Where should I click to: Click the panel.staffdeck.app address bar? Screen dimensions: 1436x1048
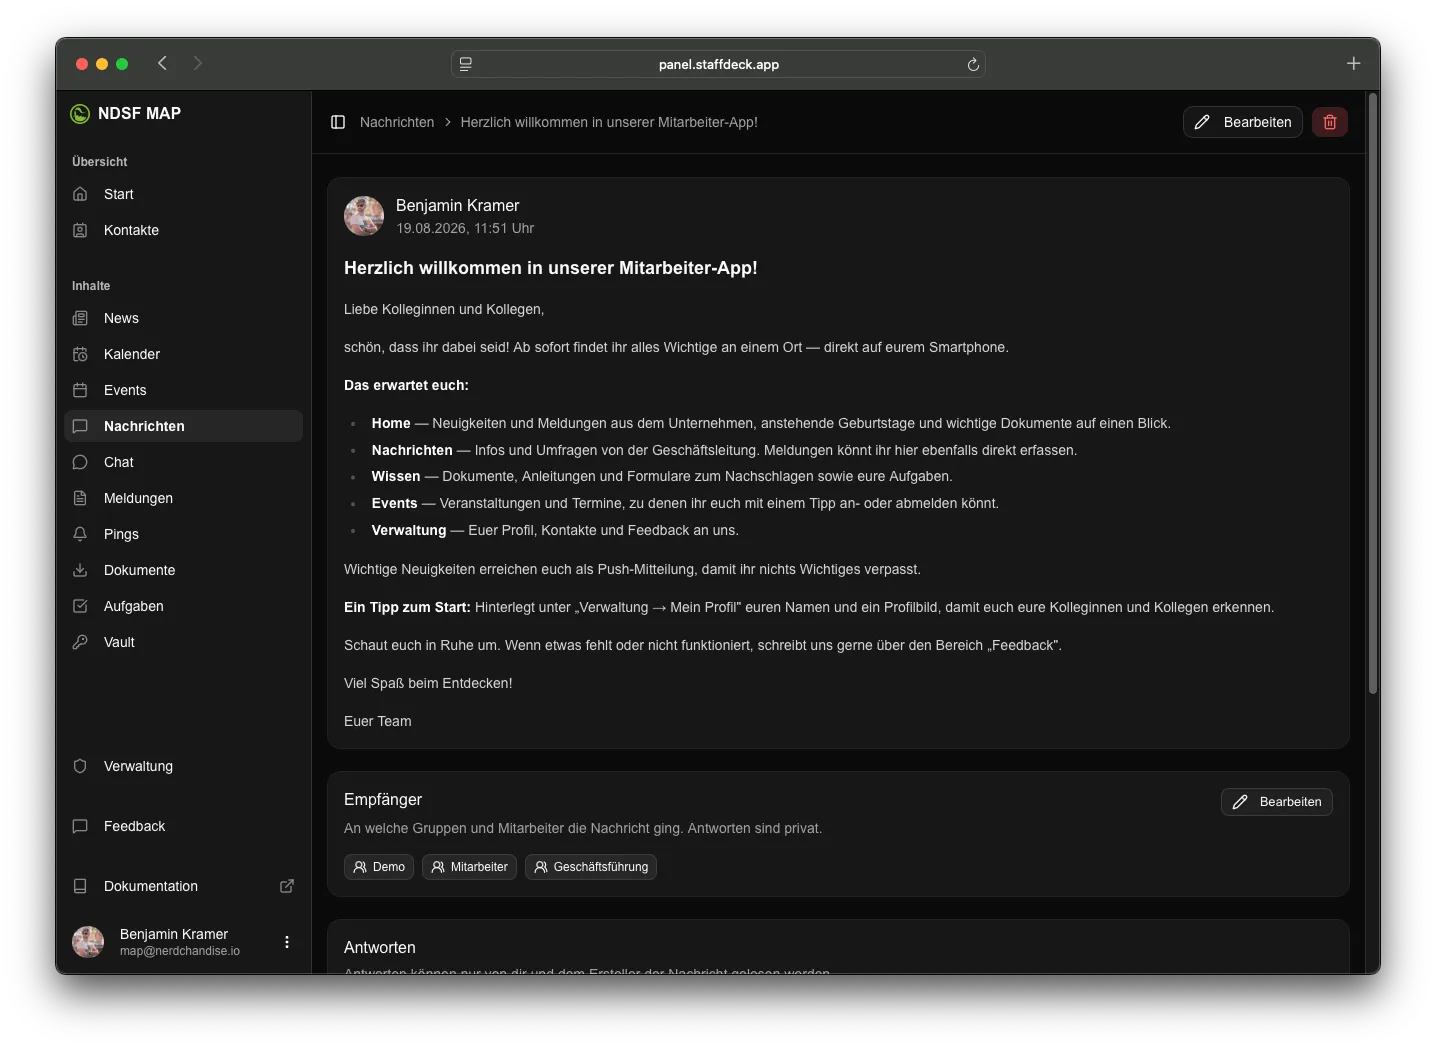(x=718, y=64)
